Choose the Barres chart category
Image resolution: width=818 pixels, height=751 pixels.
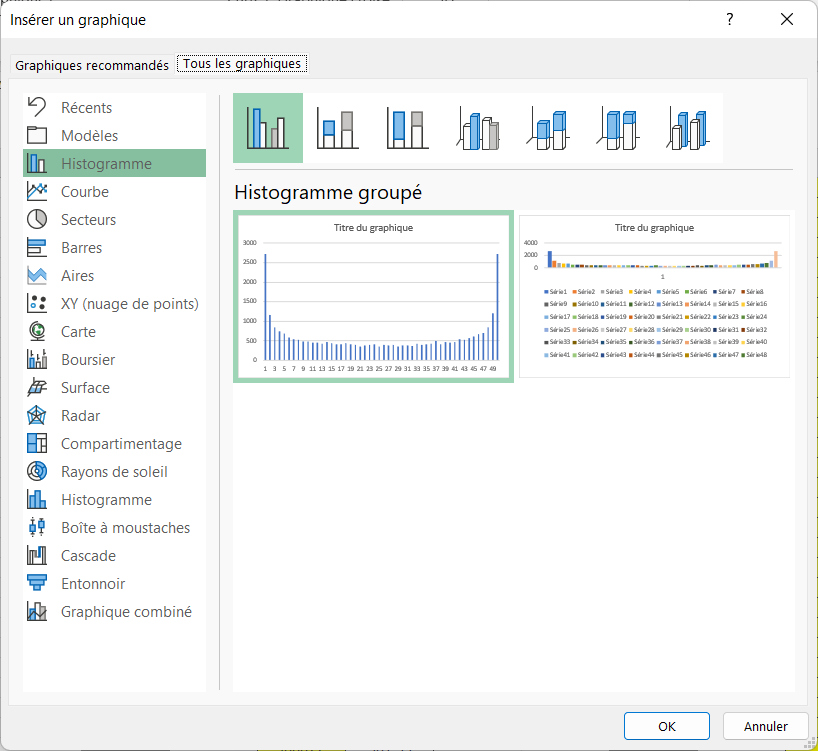pyautogui.click(x=114, y=248)
